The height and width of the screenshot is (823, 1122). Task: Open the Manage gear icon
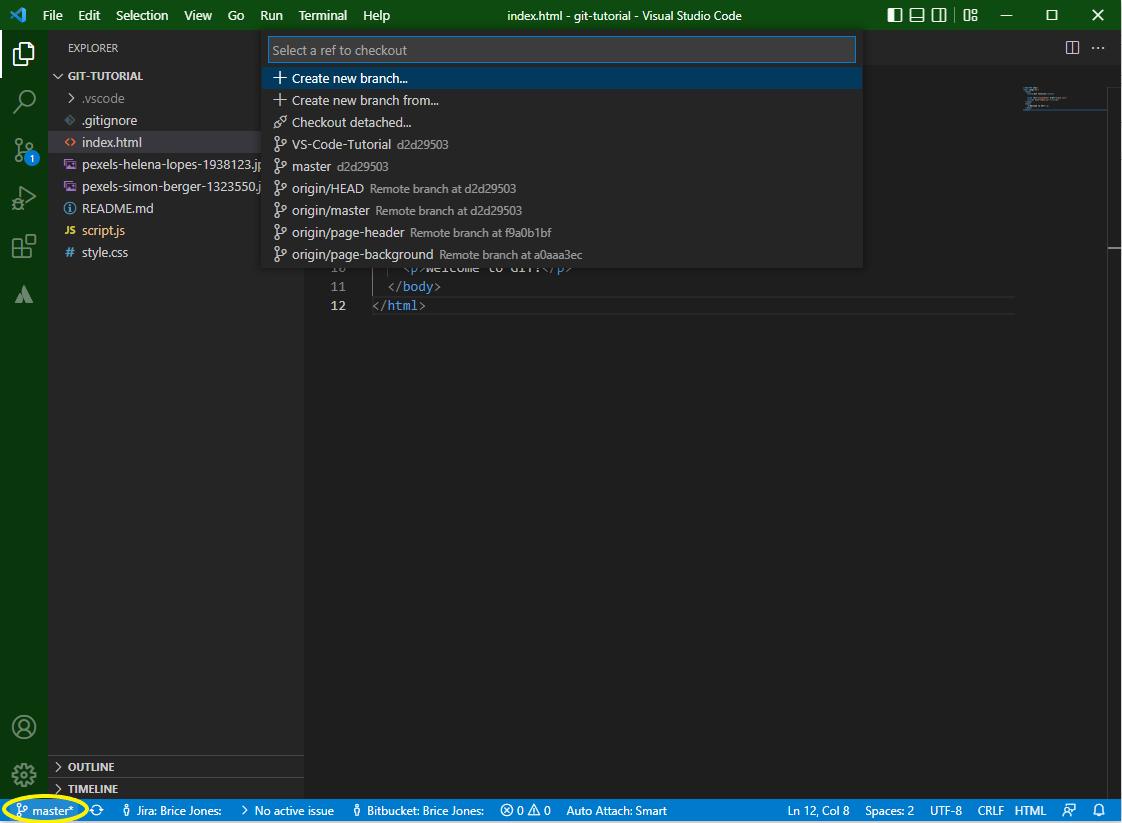pyautogui.click(x=24, y=774)
